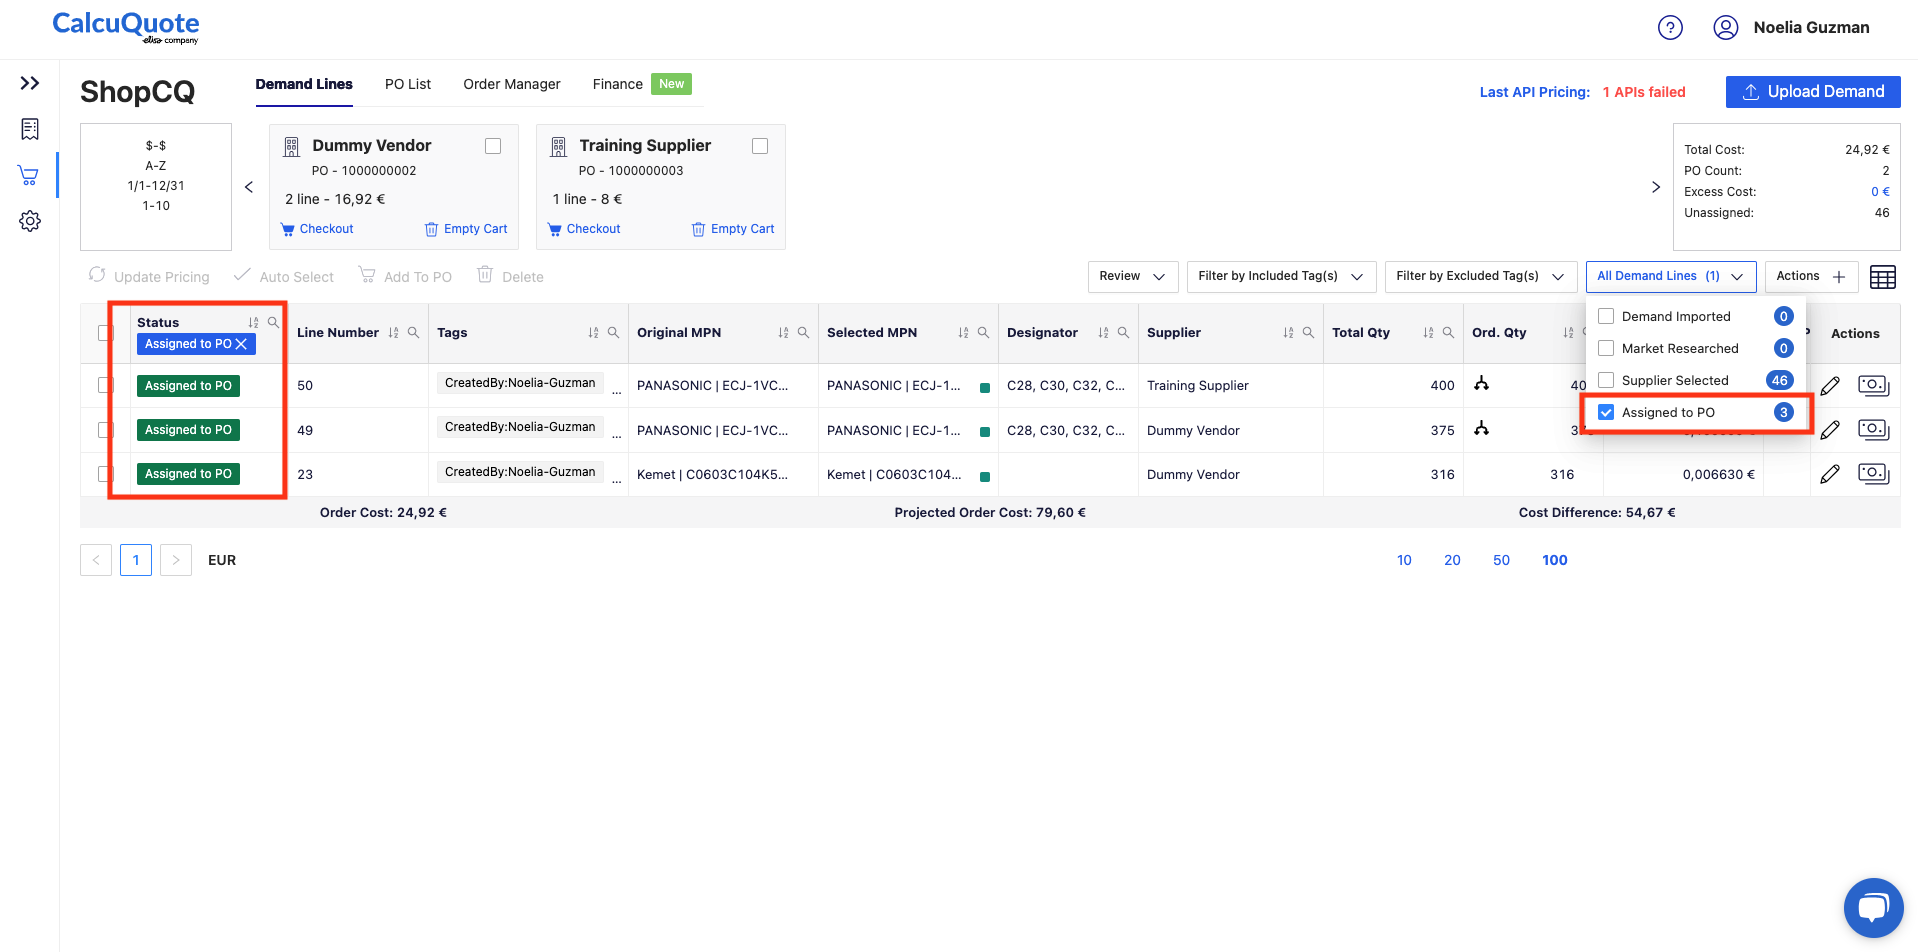Sort the Tags column
Image resolution: width=1918 pixels, height=952 pixels.
tap(593, 333)
